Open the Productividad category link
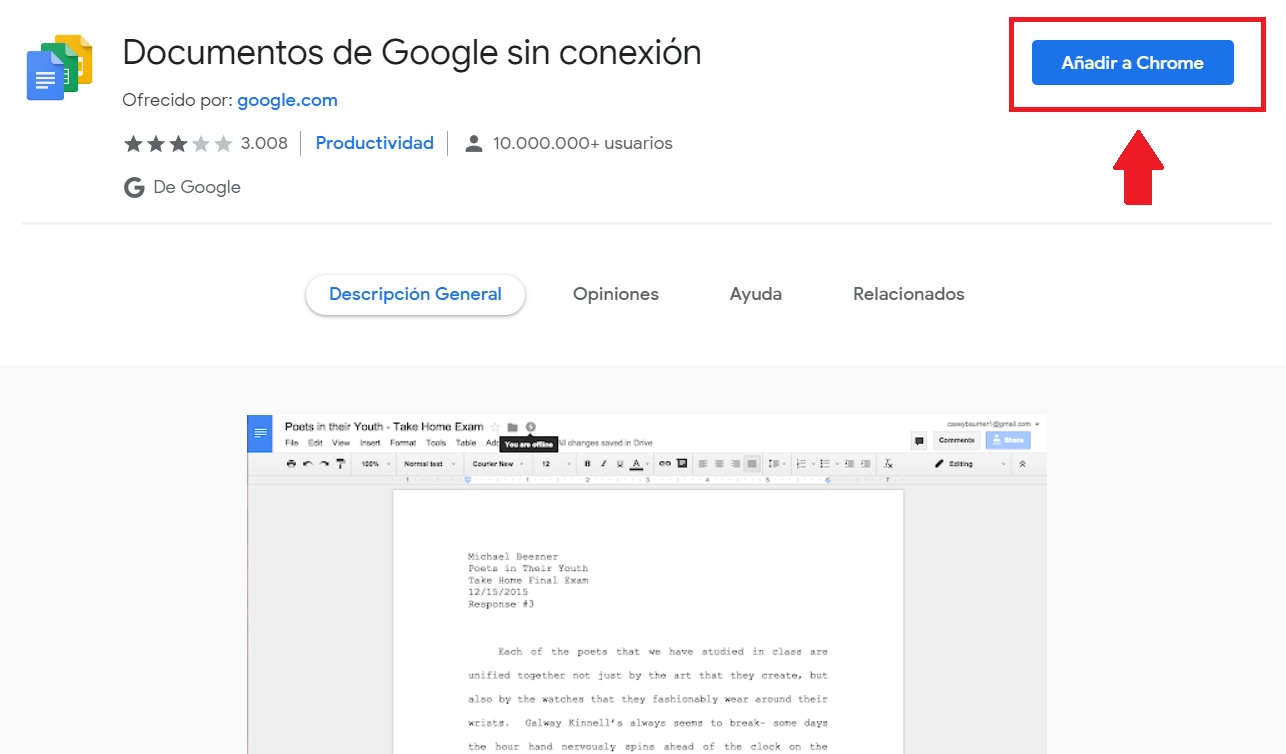The height and width of the screenshot is (754, 1286). click(x=374, y=143)
